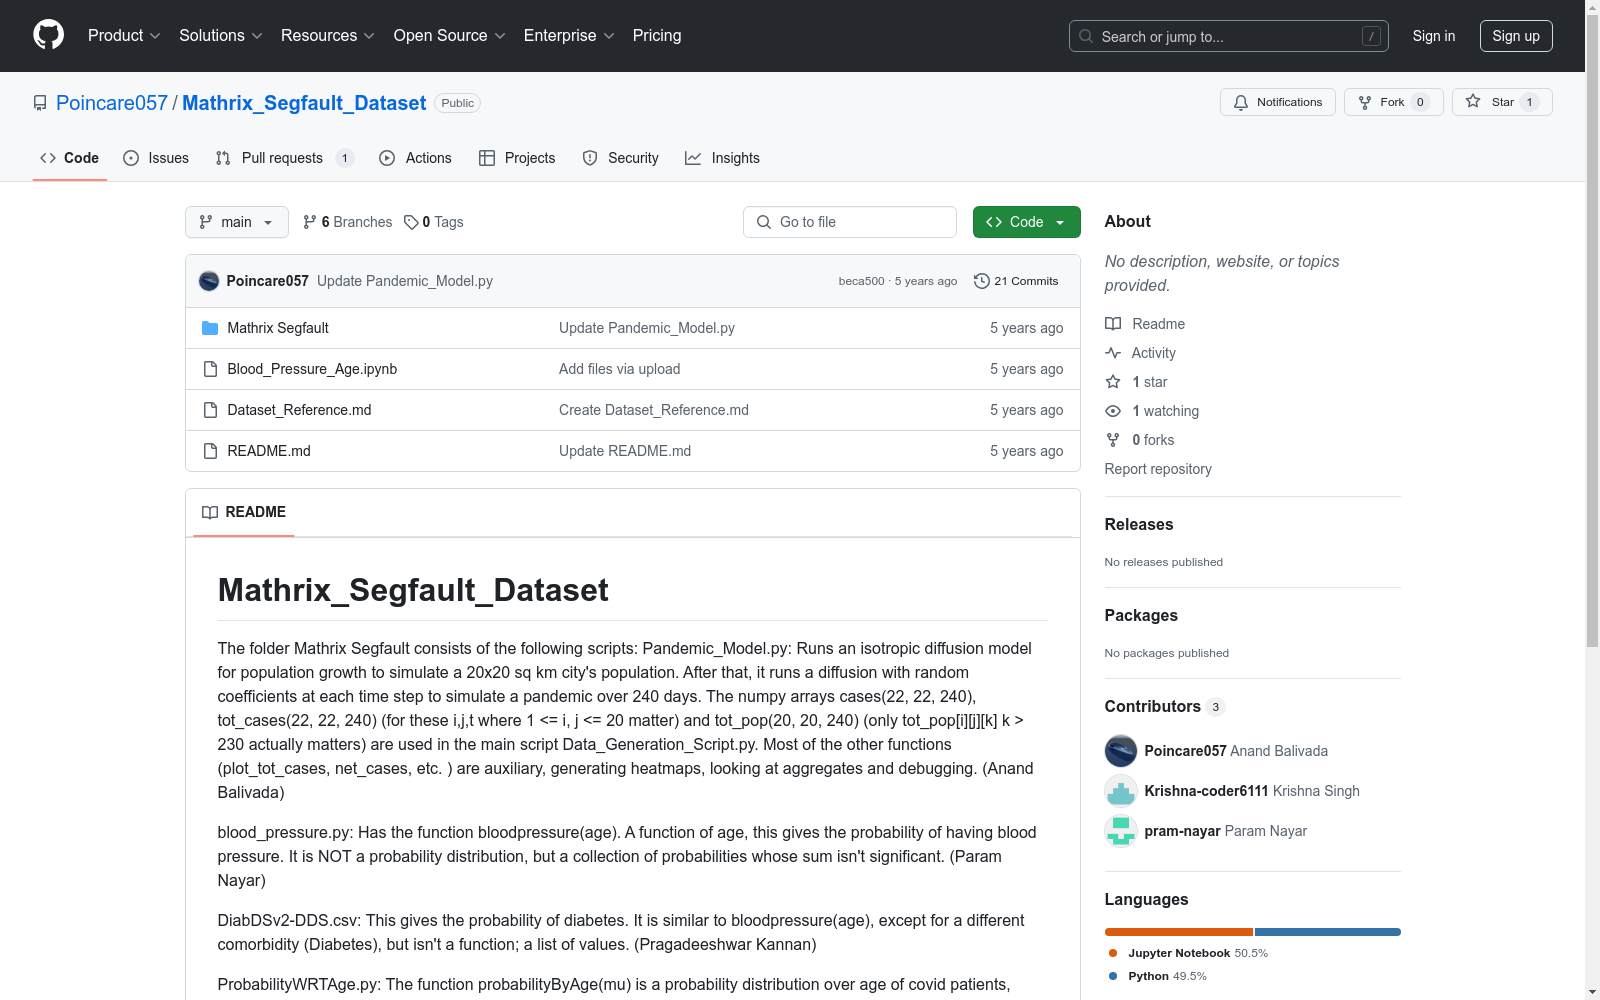Click the Security shield icon

tap(590, 158)
